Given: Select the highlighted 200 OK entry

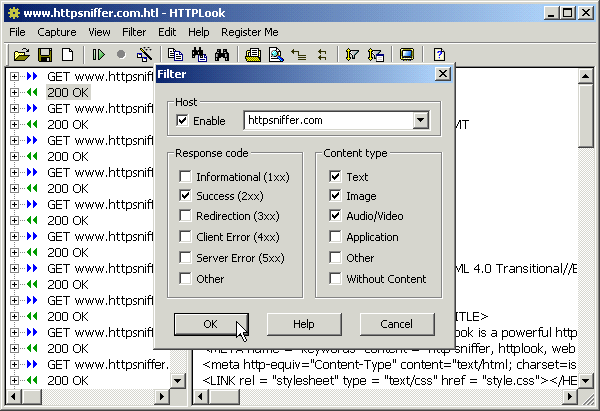Looking at the screenshot, I should [x=68, y=93].
